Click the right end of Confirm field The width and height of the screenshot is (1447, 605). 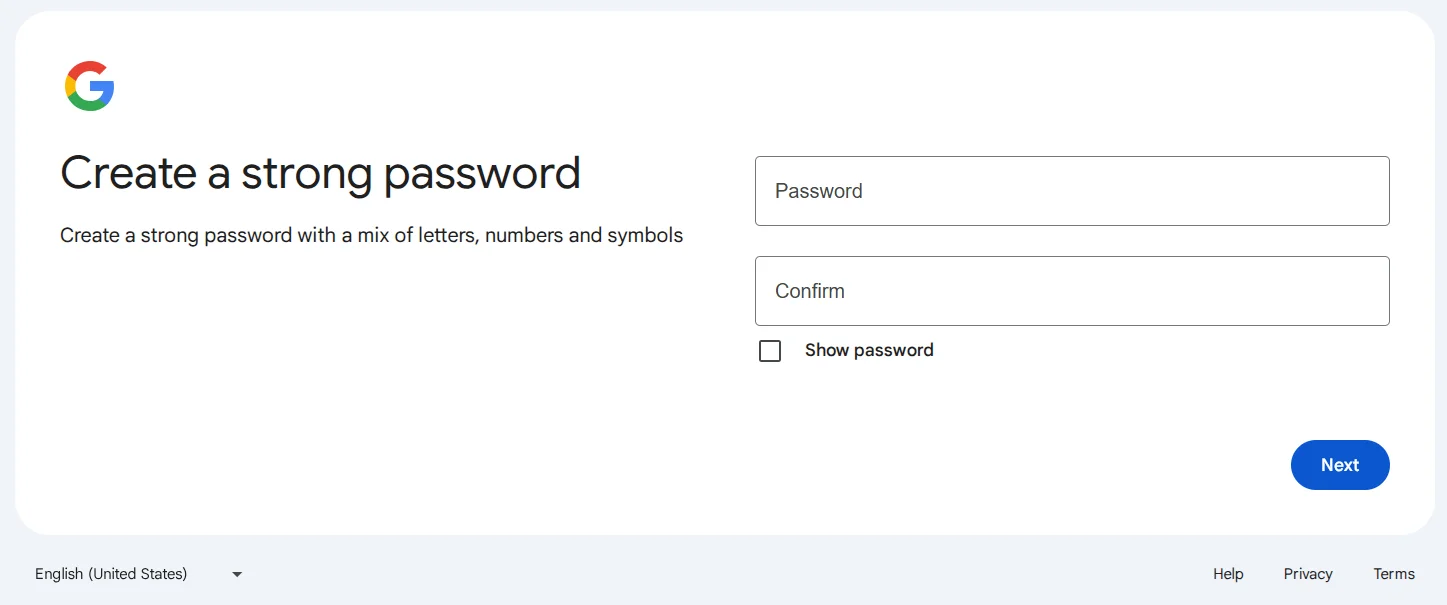click(x=1360, y=291)
